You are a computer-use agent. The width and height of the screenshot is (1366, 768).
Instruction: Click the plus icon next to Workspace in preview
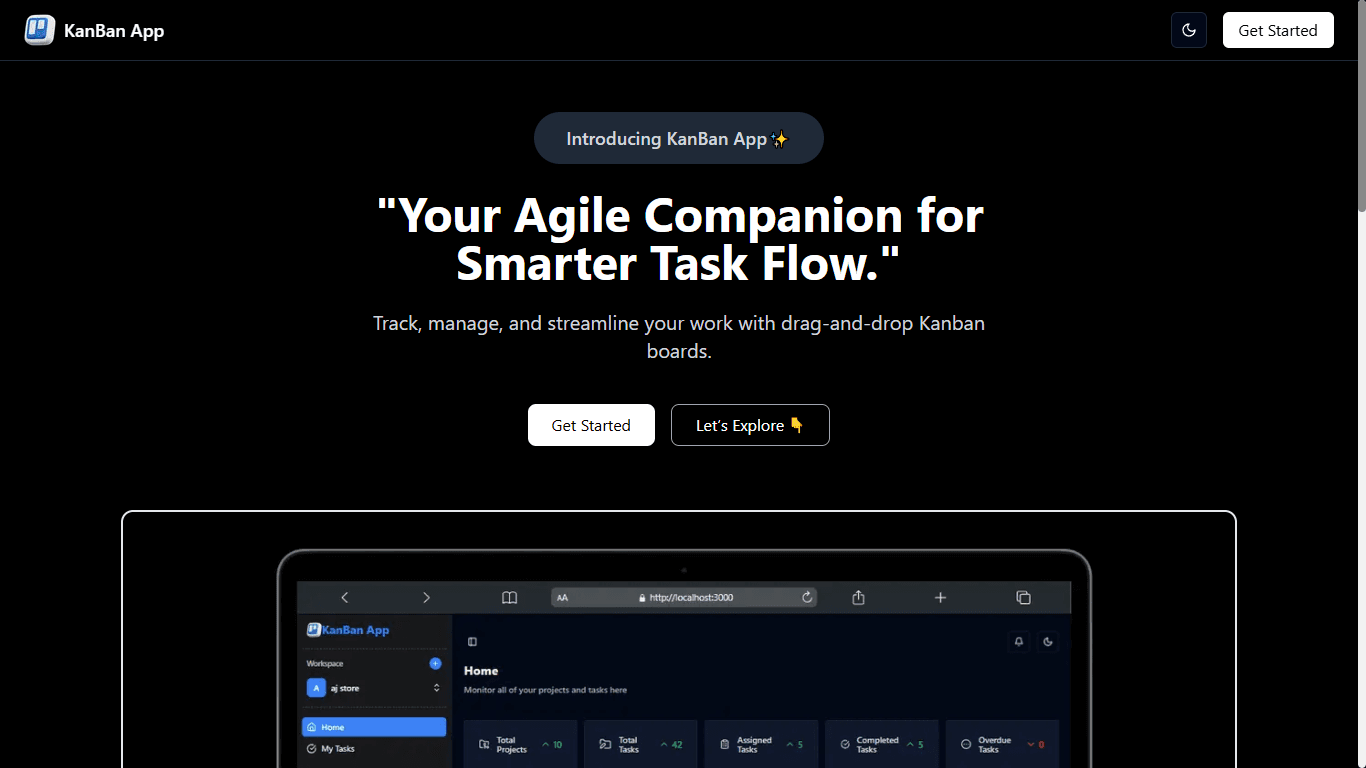coord(435,663)
